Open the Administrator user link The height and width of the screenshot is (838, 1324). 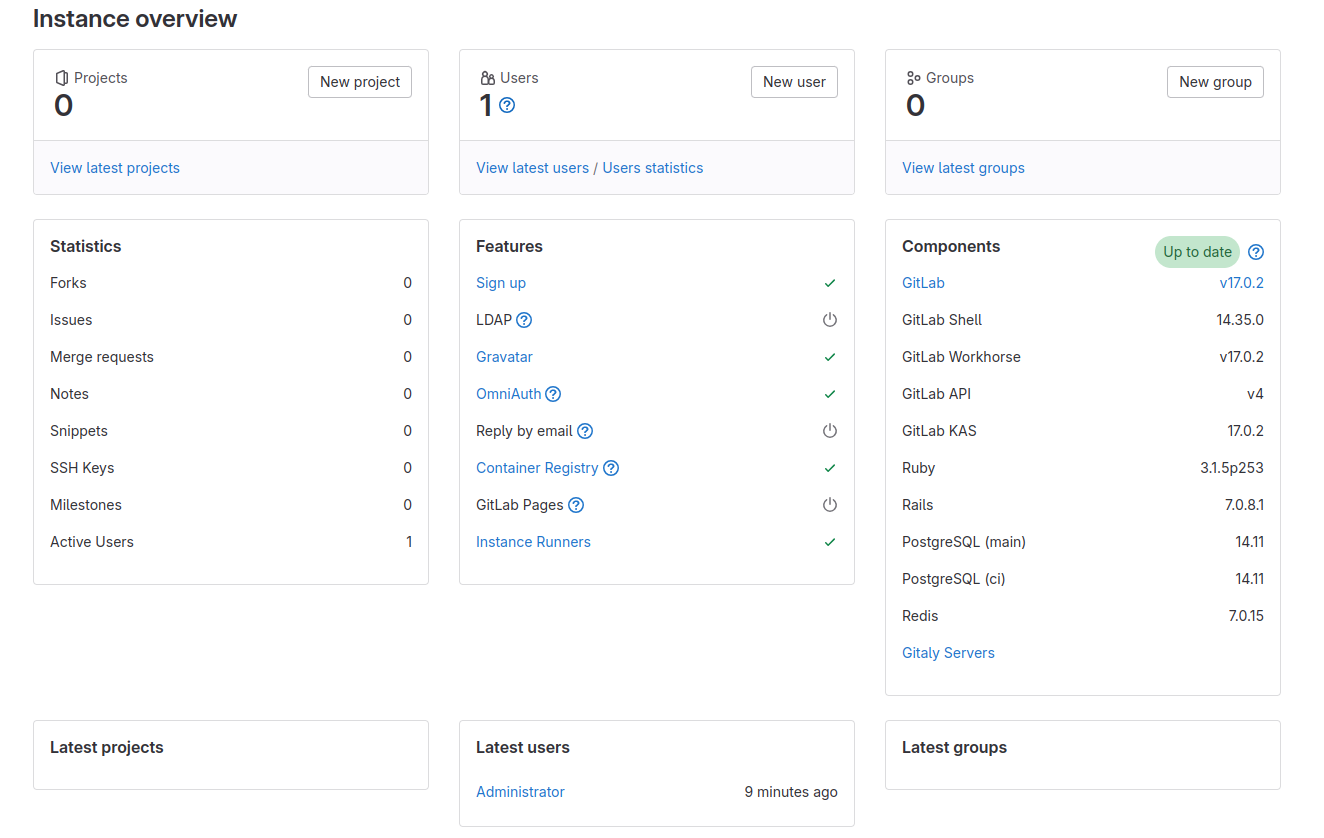tap(520, 792)
